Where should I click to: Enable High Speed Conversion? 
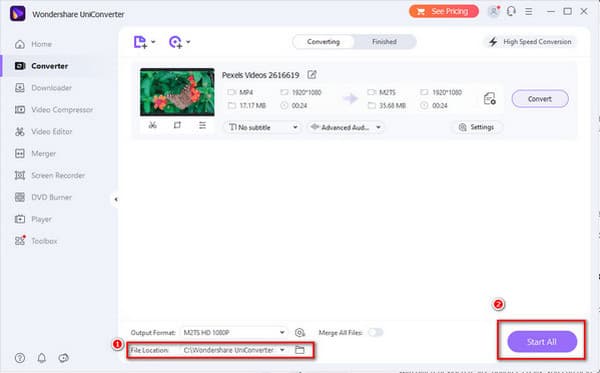(530, 42)
